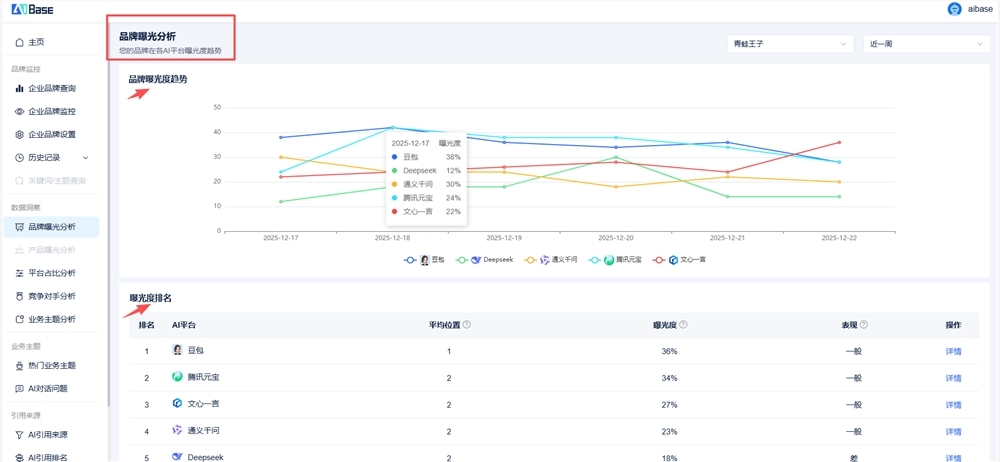Screen dimensions: 1000x462
Task: Open 详情 link for 豆包 row
Action: coord(953,351)
